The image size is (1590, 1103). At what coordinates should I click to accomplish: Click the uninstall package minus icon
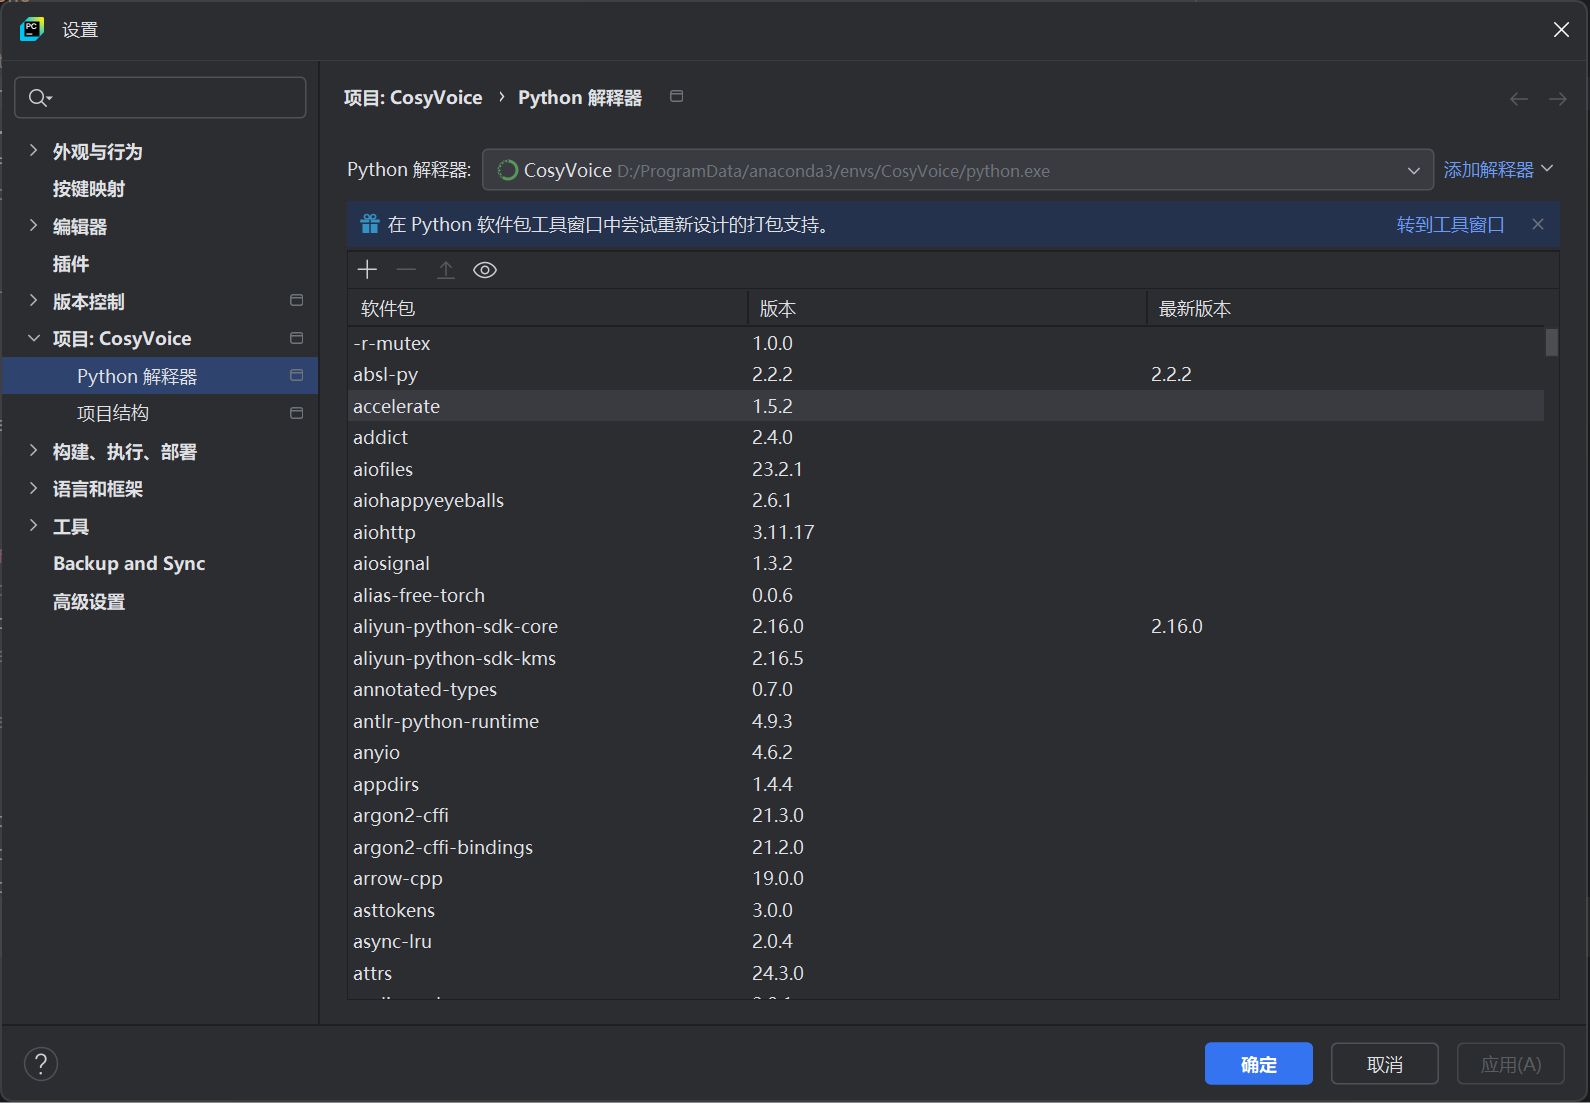pyautogui.click(x=406, y=270)
